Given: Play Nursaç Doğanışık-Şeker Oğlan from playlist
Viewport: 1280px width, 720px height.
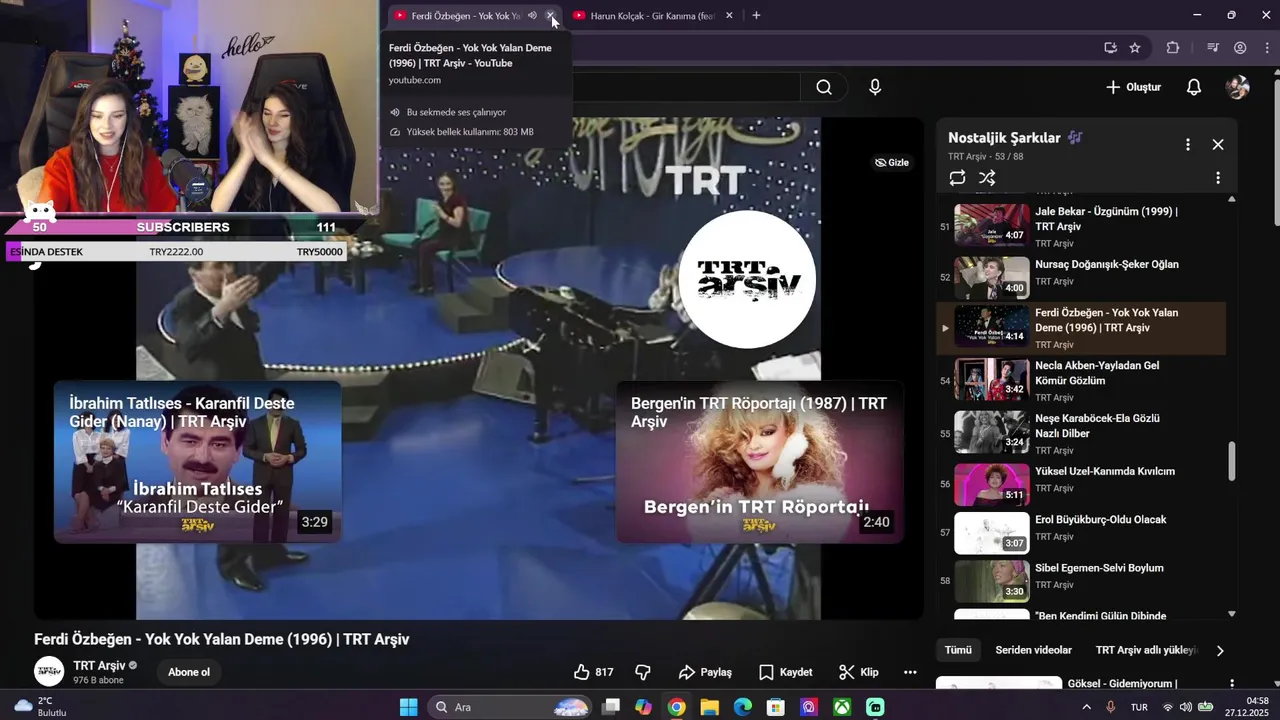Looking at the screenshot, I should point(1080,277).
